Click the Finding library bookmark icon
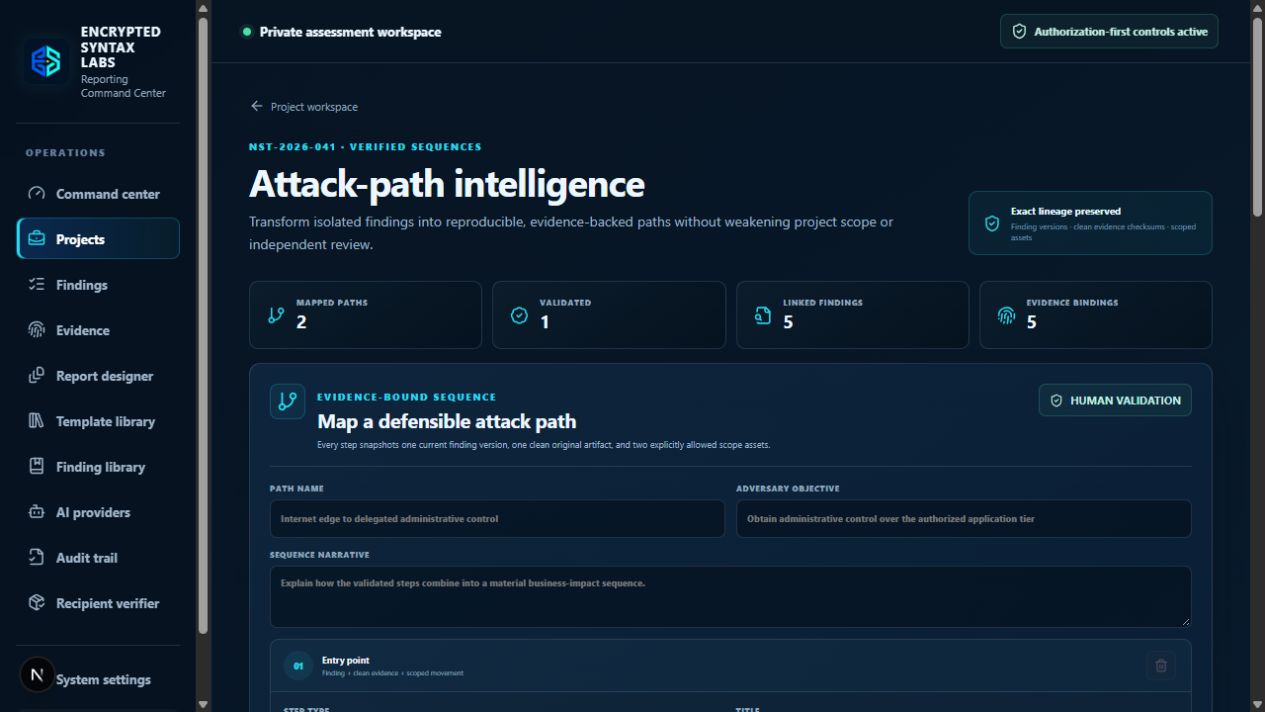The height and width of the screenshot is (712, 1265). (x=37, y=466)
